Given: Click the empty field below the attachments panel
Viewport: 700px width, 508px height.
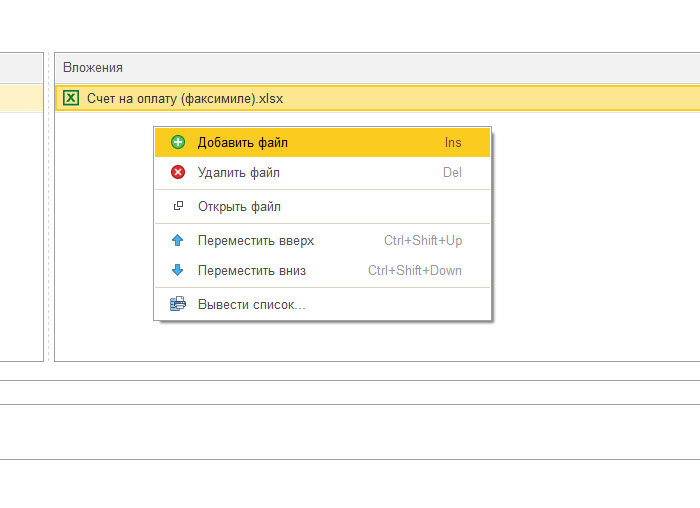Looking at the screenshot, I should coord(350,393).
